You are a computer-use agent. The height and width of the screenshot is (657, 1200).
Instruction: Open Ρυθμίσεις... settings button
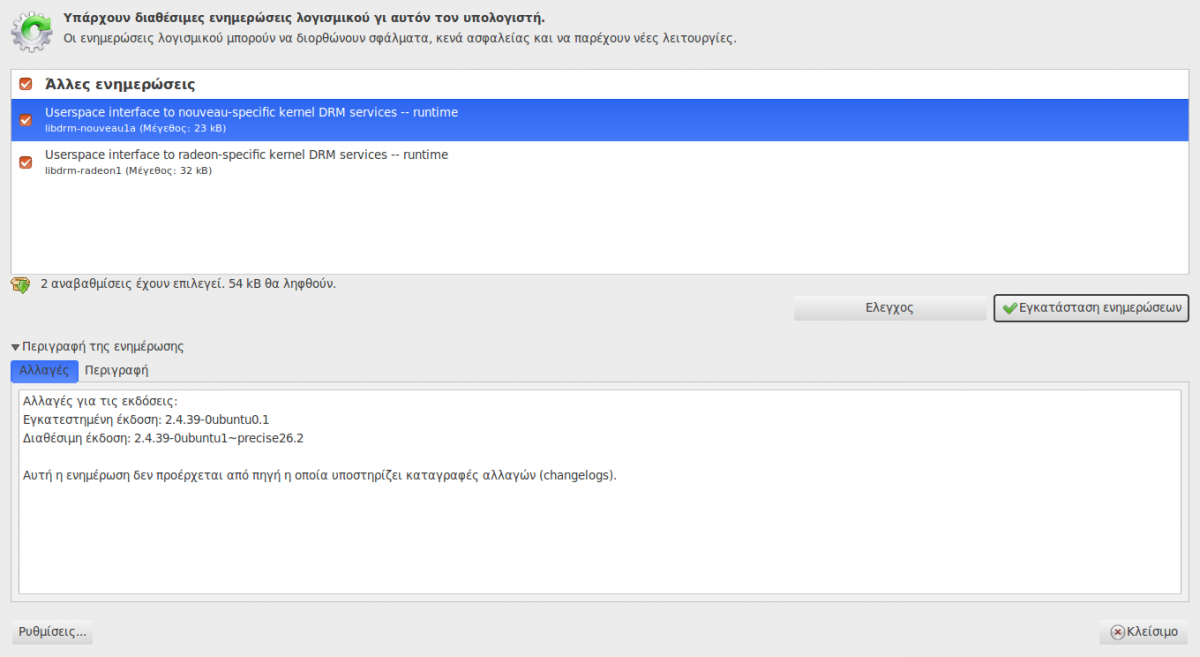(x=52, y=632)
